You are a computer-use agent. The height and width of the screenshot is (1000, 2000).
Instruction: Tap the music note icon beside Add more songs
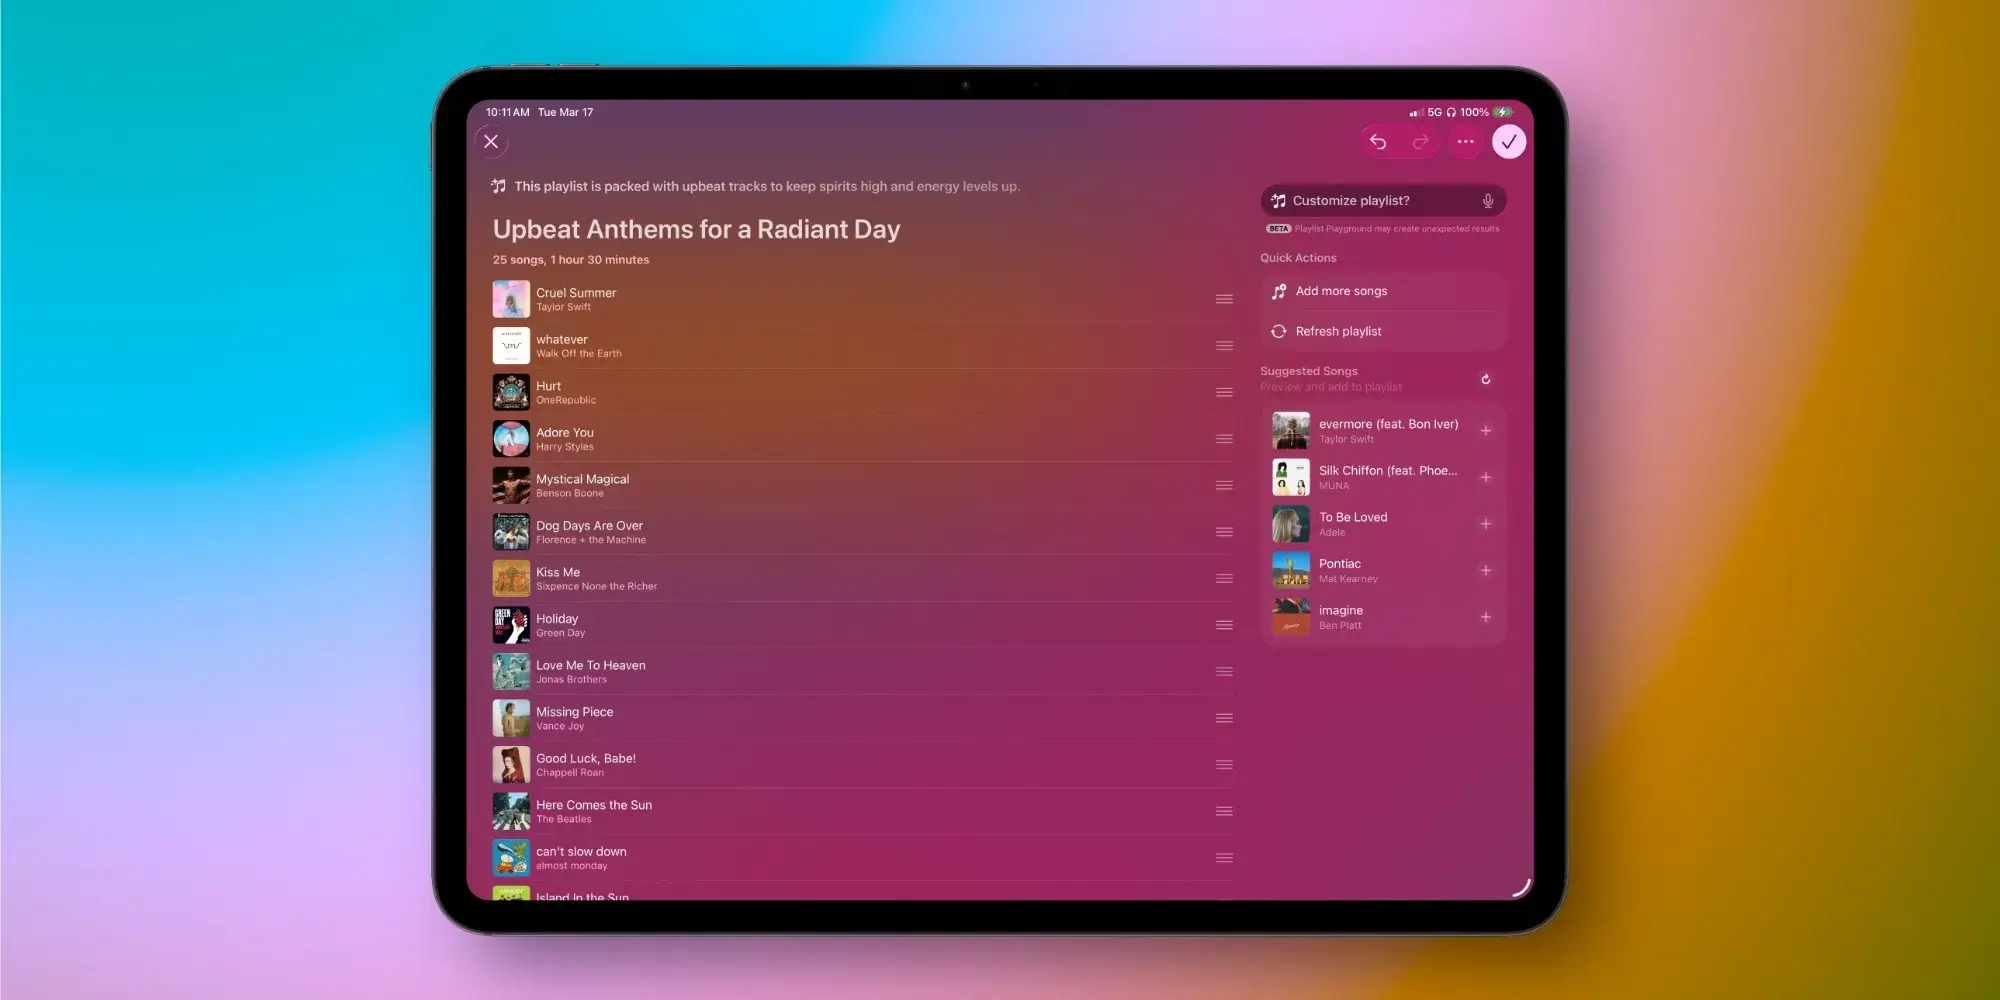1279,291
